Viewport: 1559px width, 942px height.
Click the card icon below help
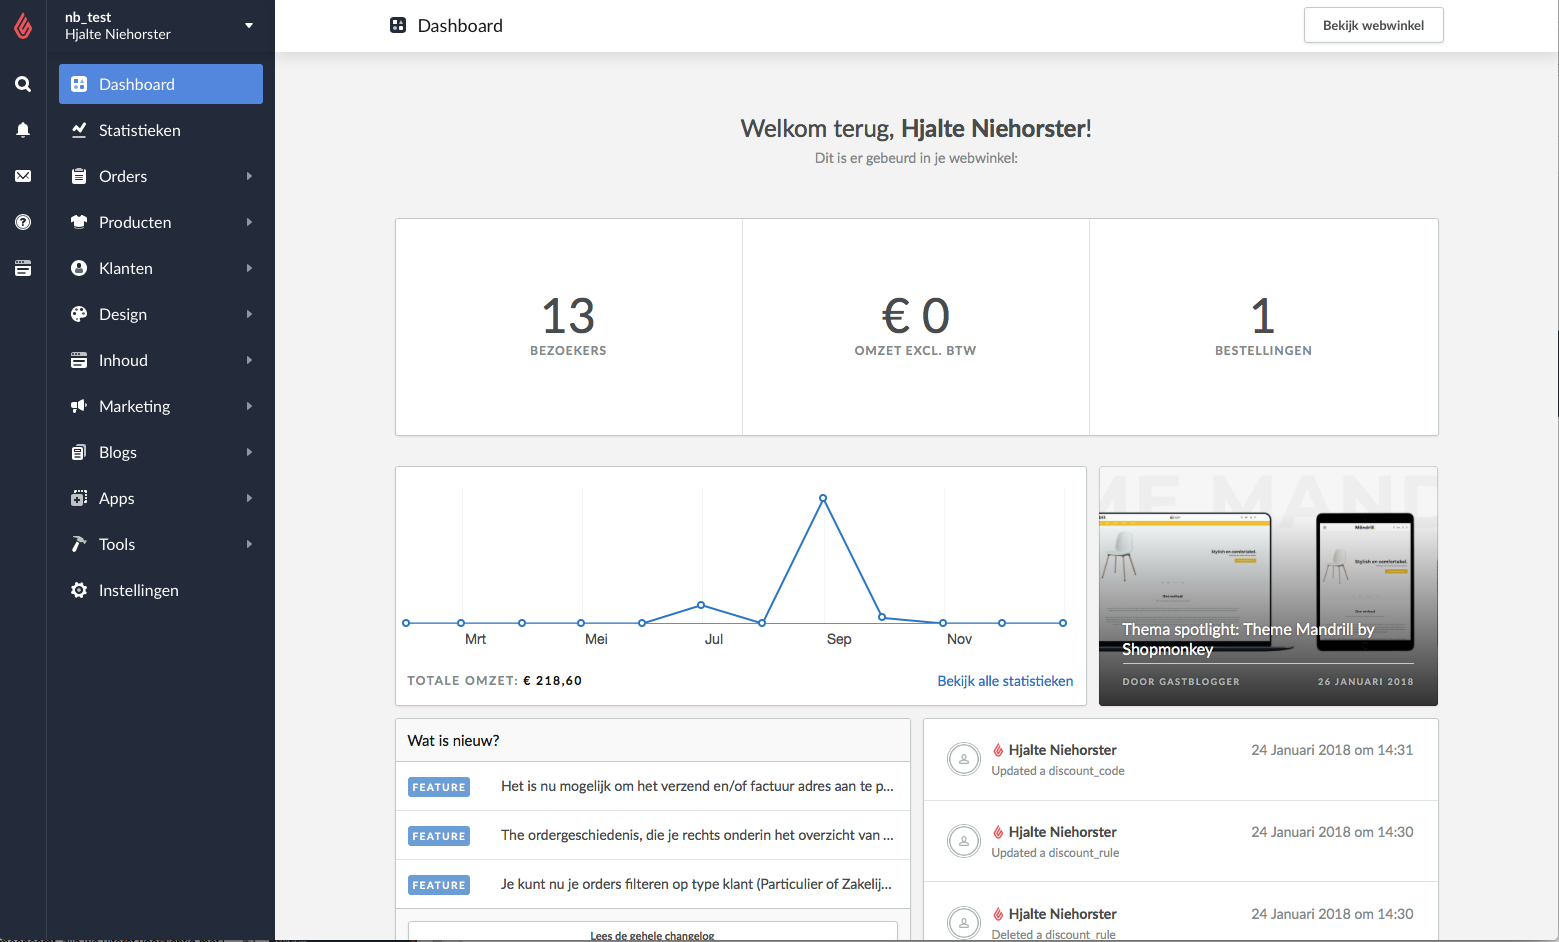click(23, 268)
